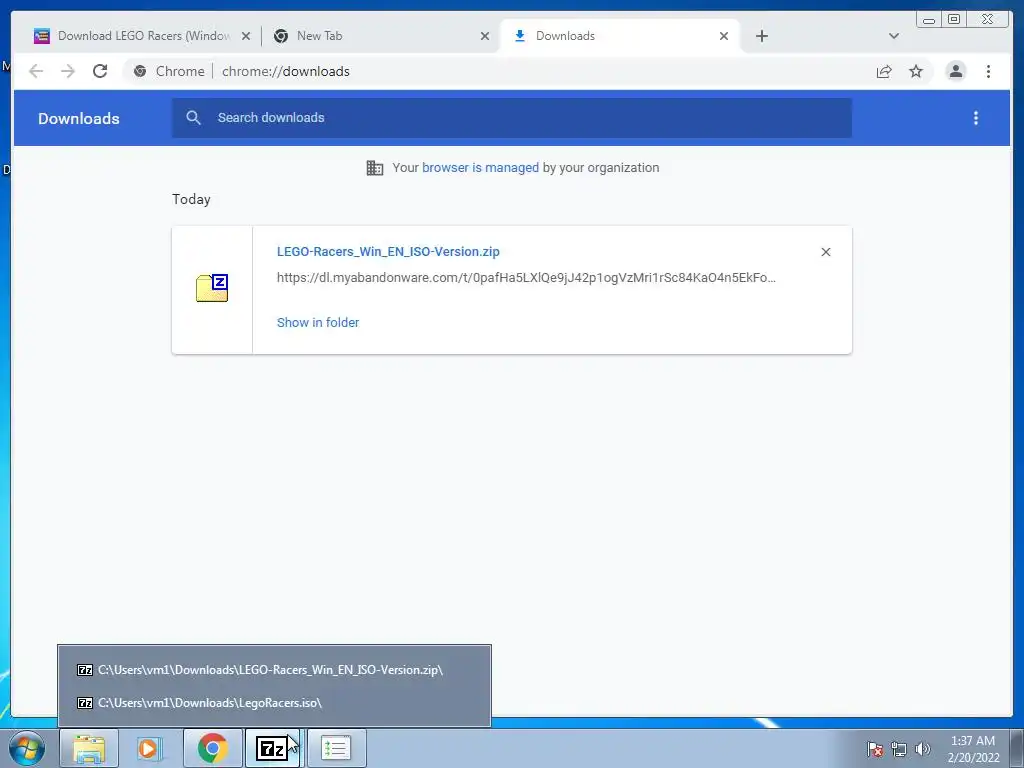The height and width of the screenshot is (768, 1024).
Task: Open the Chrome profile avatar button
Action: pos(955,71)
